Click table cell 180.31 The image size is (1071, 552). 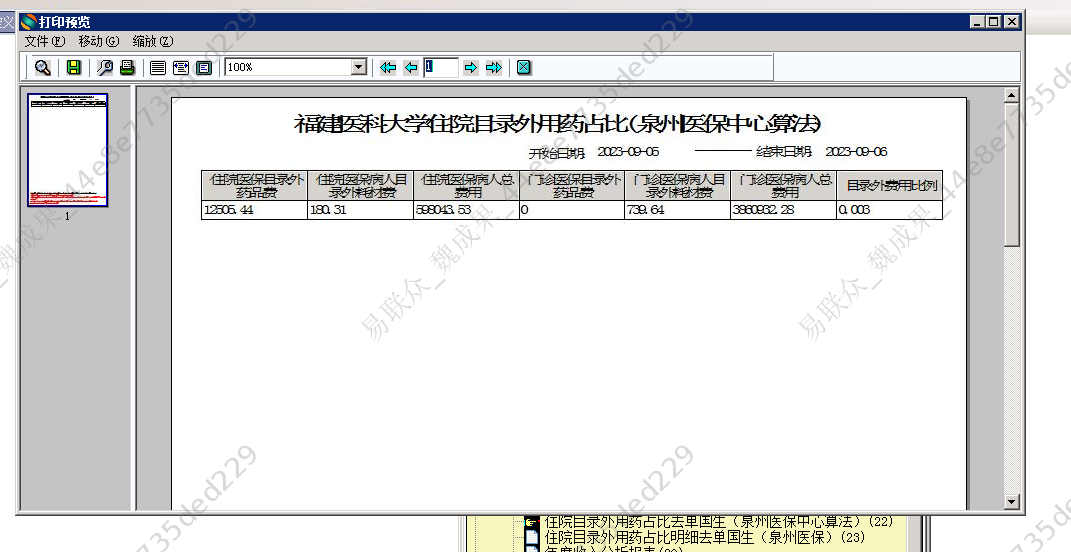361,210
